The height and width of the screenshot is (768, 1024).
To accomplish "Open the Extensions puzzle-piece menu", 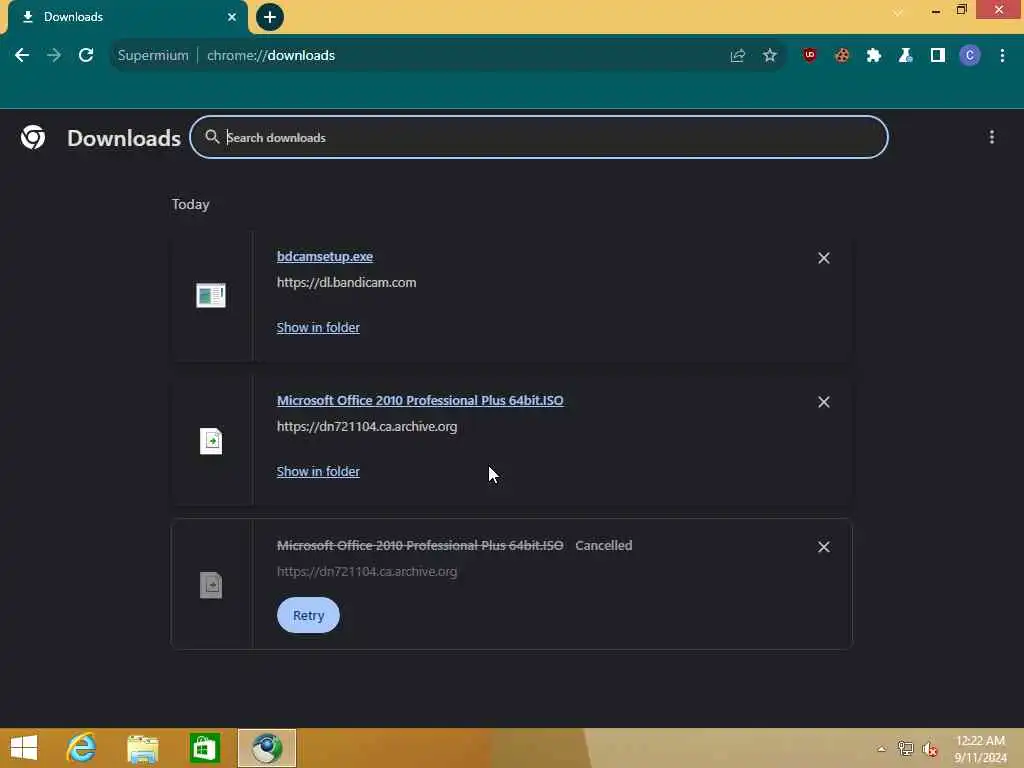I will 874,56.
